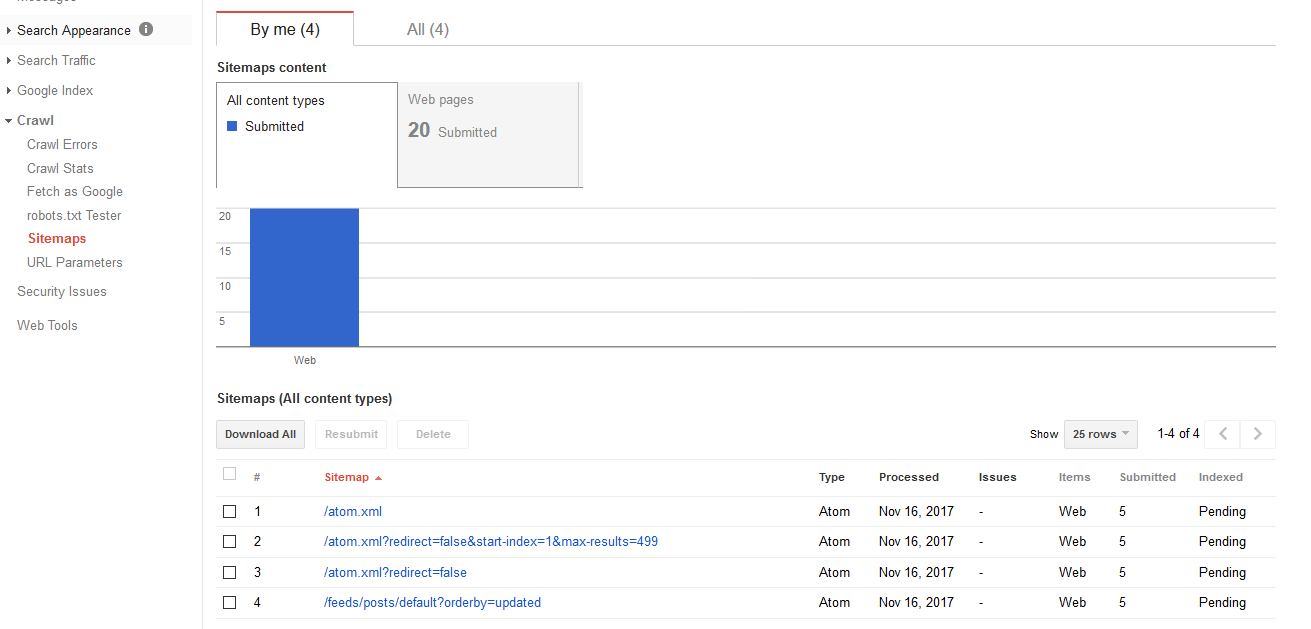
Task: Open Crawl Stats in sidebar
Action: 60,169
